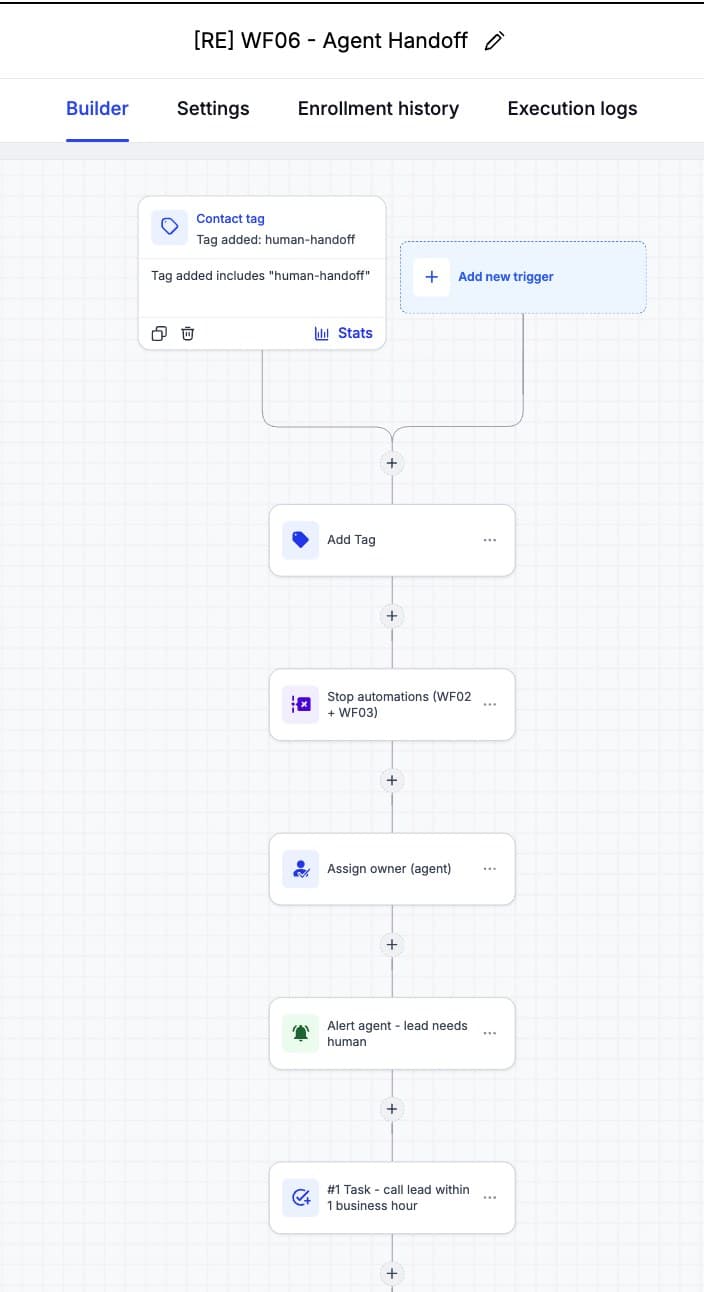704x1292 pixels.
Task: Add a step above Add Tag
Action: coord(392,463)
